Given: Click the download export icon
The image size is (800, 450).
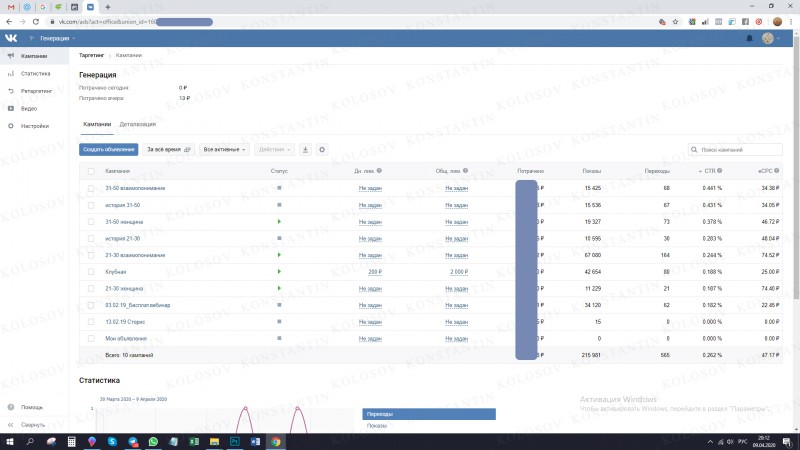Looking at the screenshot, I should tap(305, 149).
